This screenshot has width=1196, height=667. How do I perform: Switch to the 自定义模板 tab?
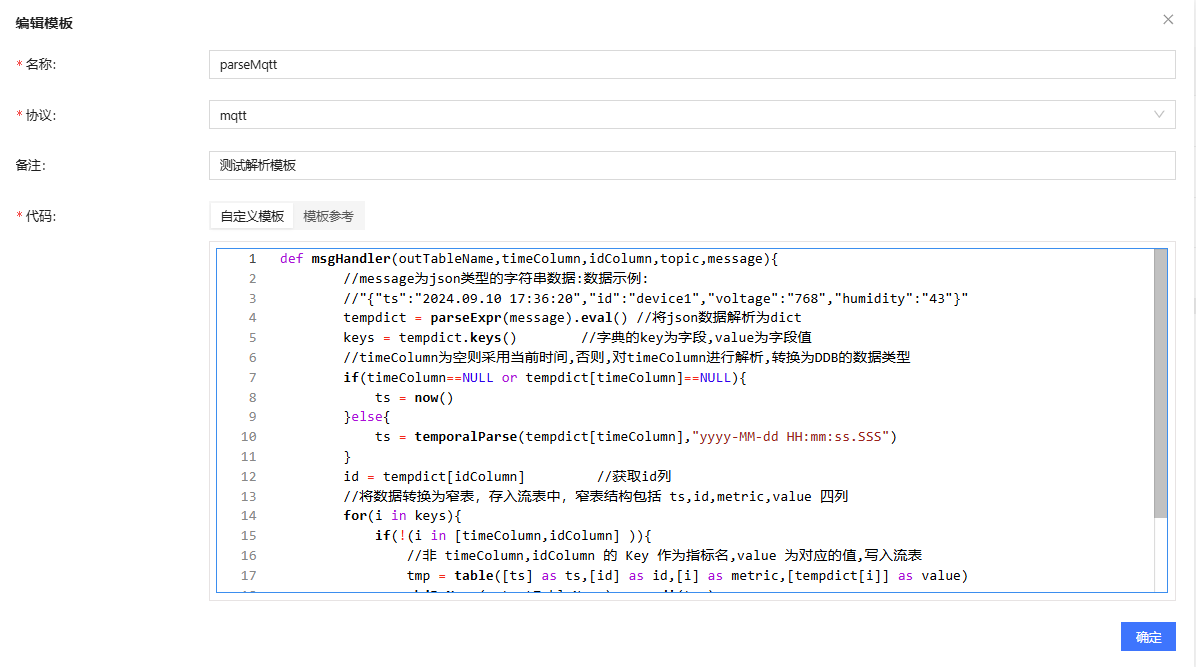click(x=252, y=216)
